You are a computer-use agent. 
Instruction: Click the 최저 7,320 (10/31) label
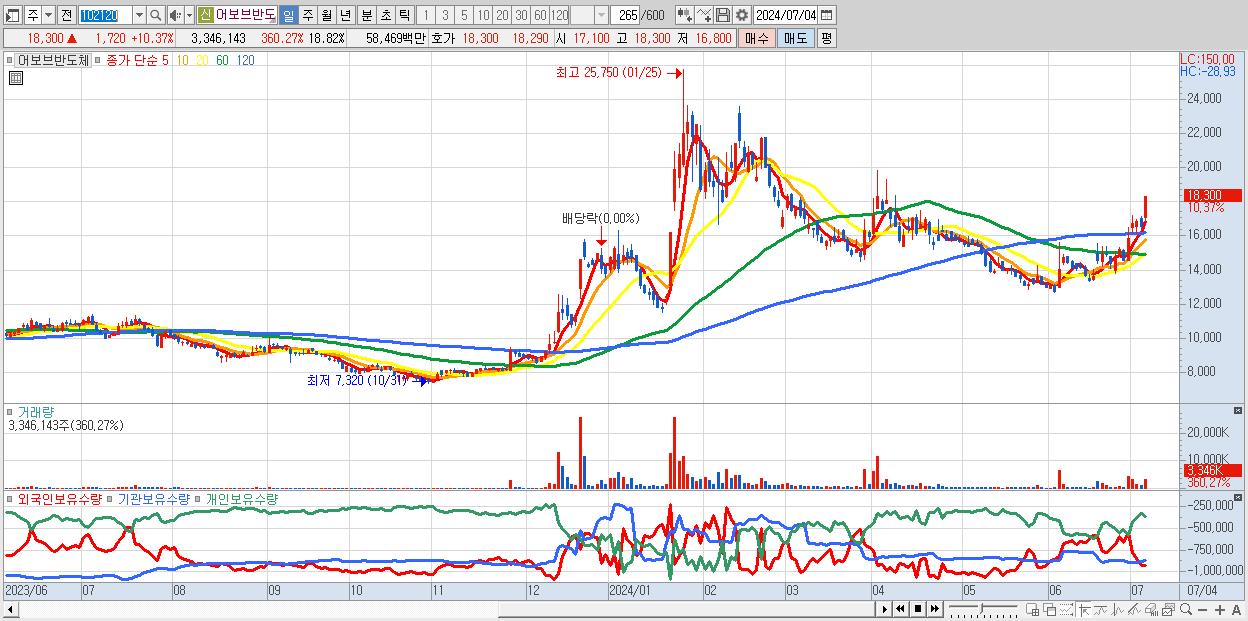pyautogui.click(x=358, y=380)
